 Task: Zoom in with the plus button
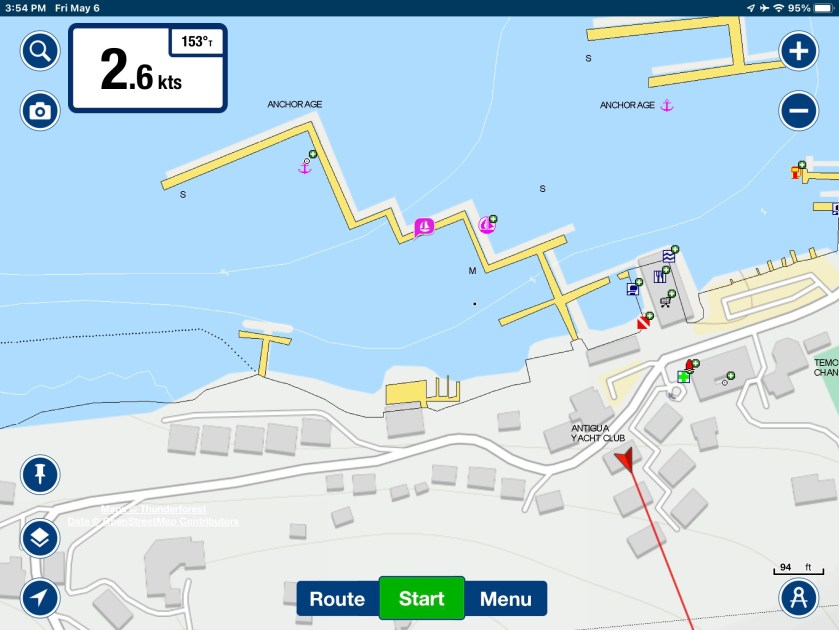798,51
